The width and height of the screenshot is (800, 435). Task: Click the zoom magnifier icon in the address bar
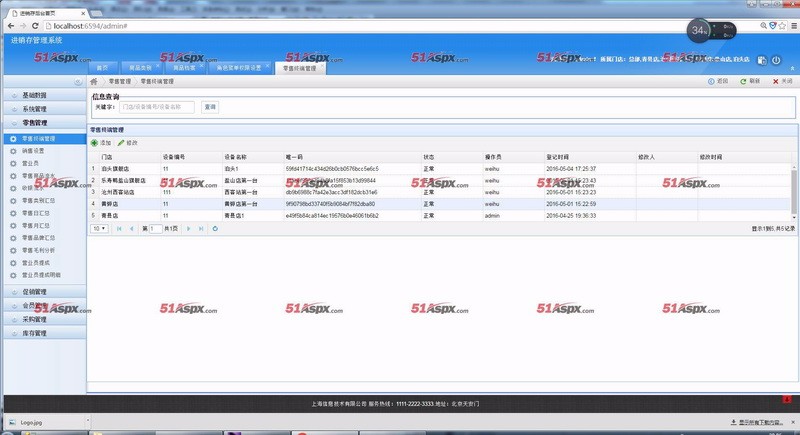pyautogui.click(x=764, y=25)
